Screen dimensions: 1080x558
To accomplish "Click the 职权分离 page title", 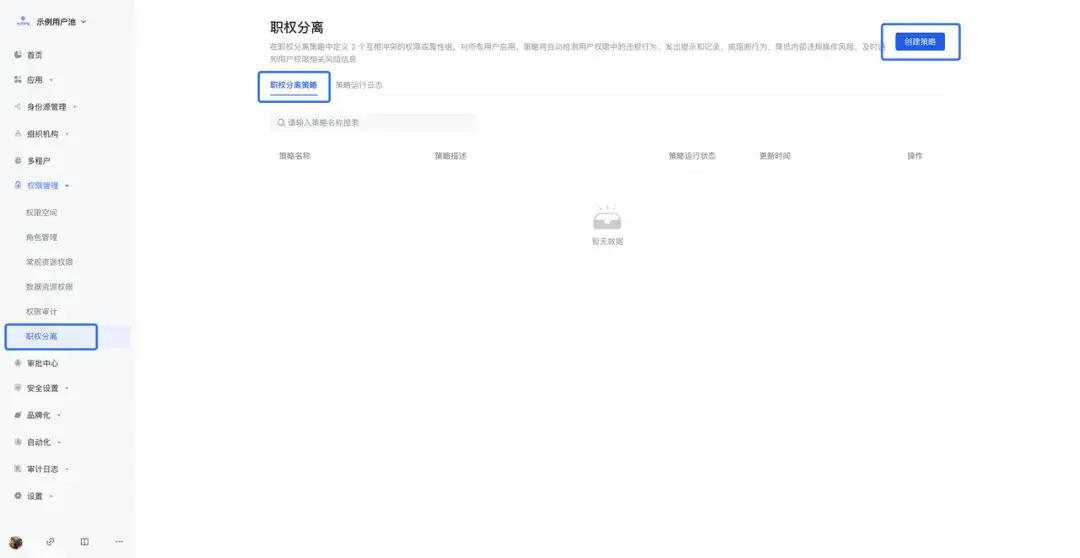I will [297, 28].
